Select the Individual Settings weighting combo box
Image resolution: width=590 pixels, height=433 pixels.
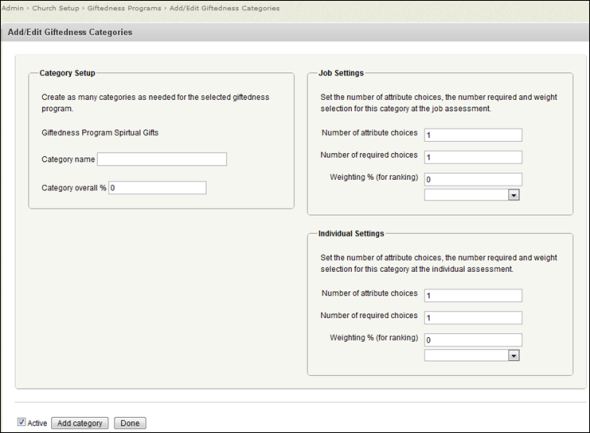click(x=472, y=356)
